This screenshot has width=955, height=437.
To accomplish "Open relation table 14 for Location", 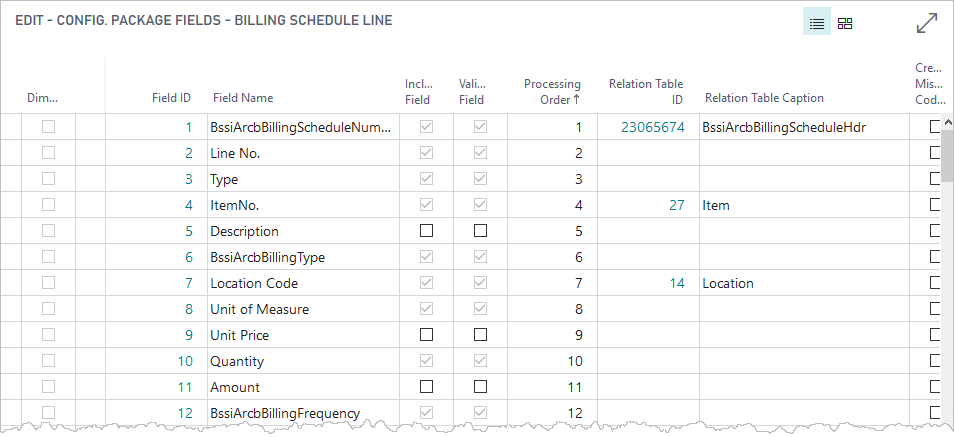I will pos(677,283).
